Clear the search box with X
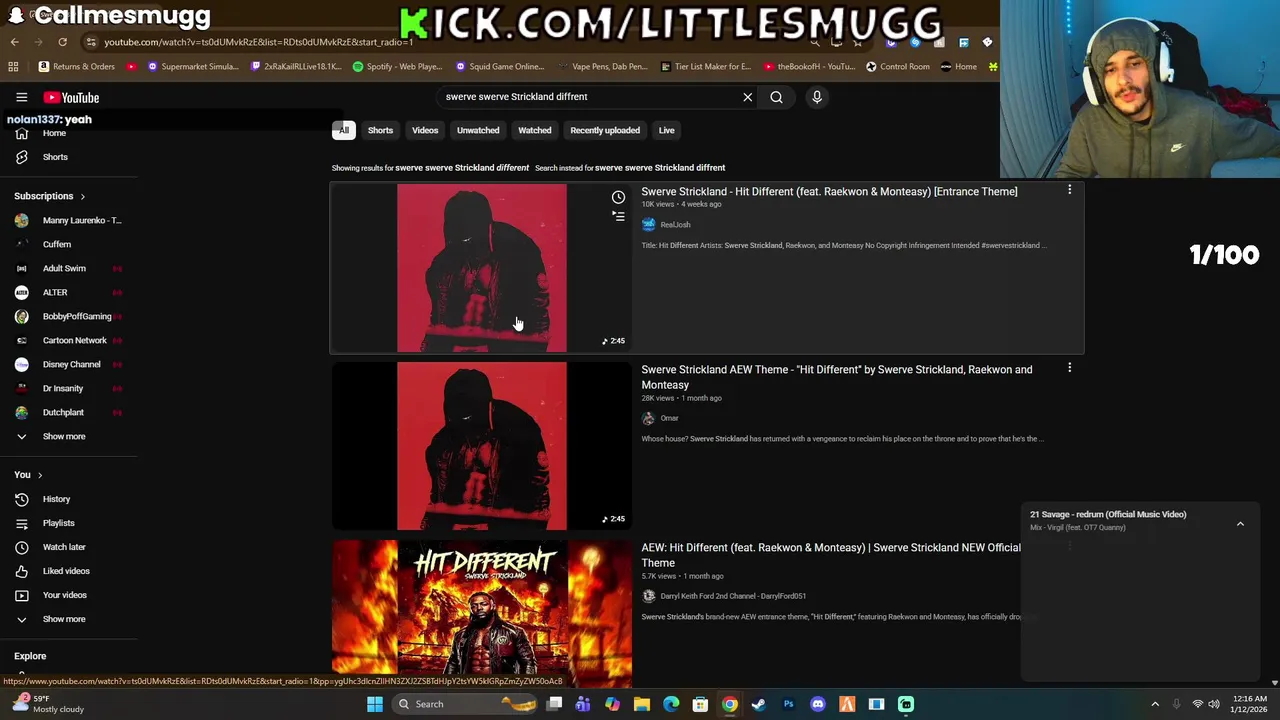Viewport: 1280px width, 720px height. click(x=747, y=97)
